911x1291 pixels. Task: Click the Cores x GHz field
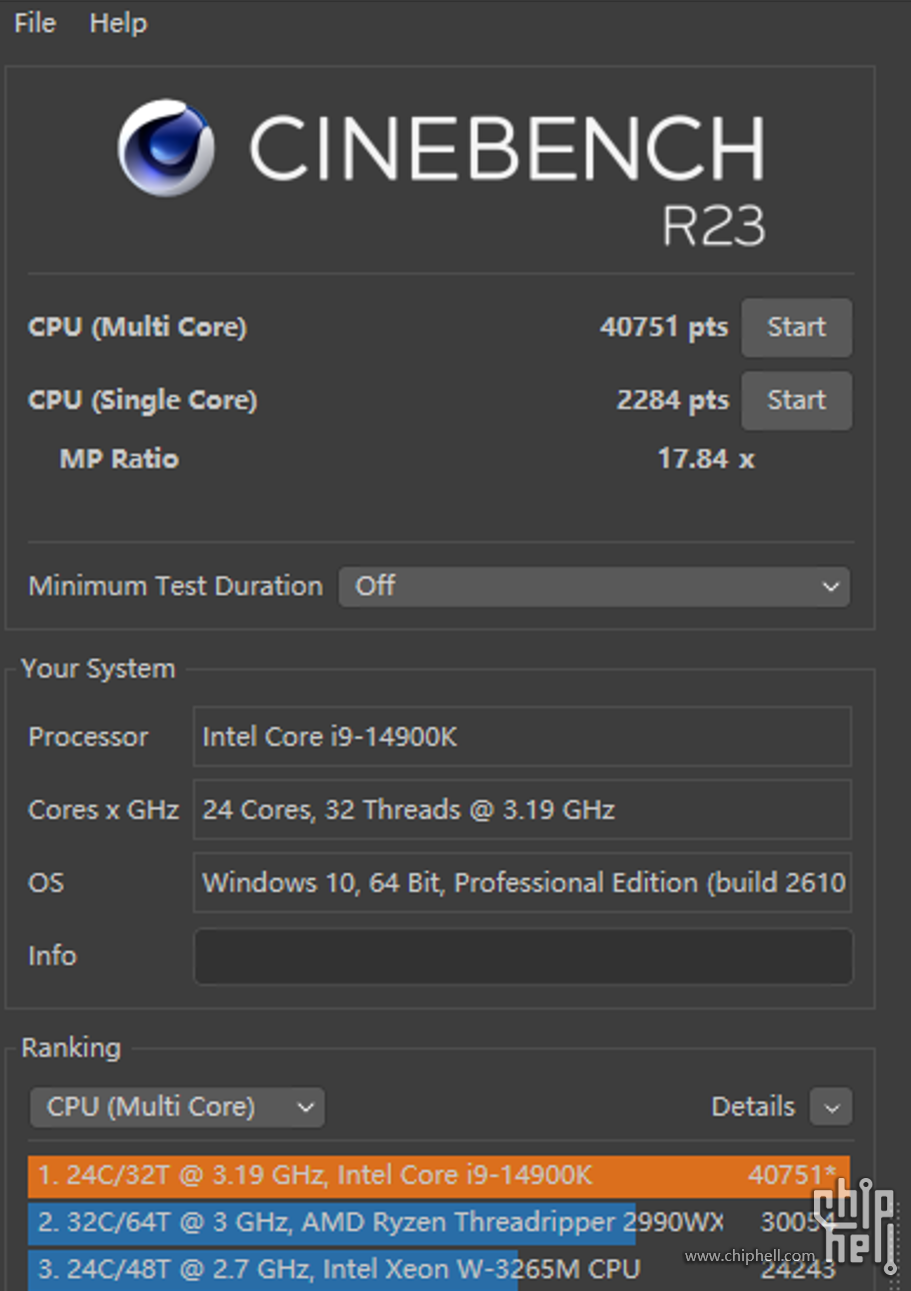522,810
